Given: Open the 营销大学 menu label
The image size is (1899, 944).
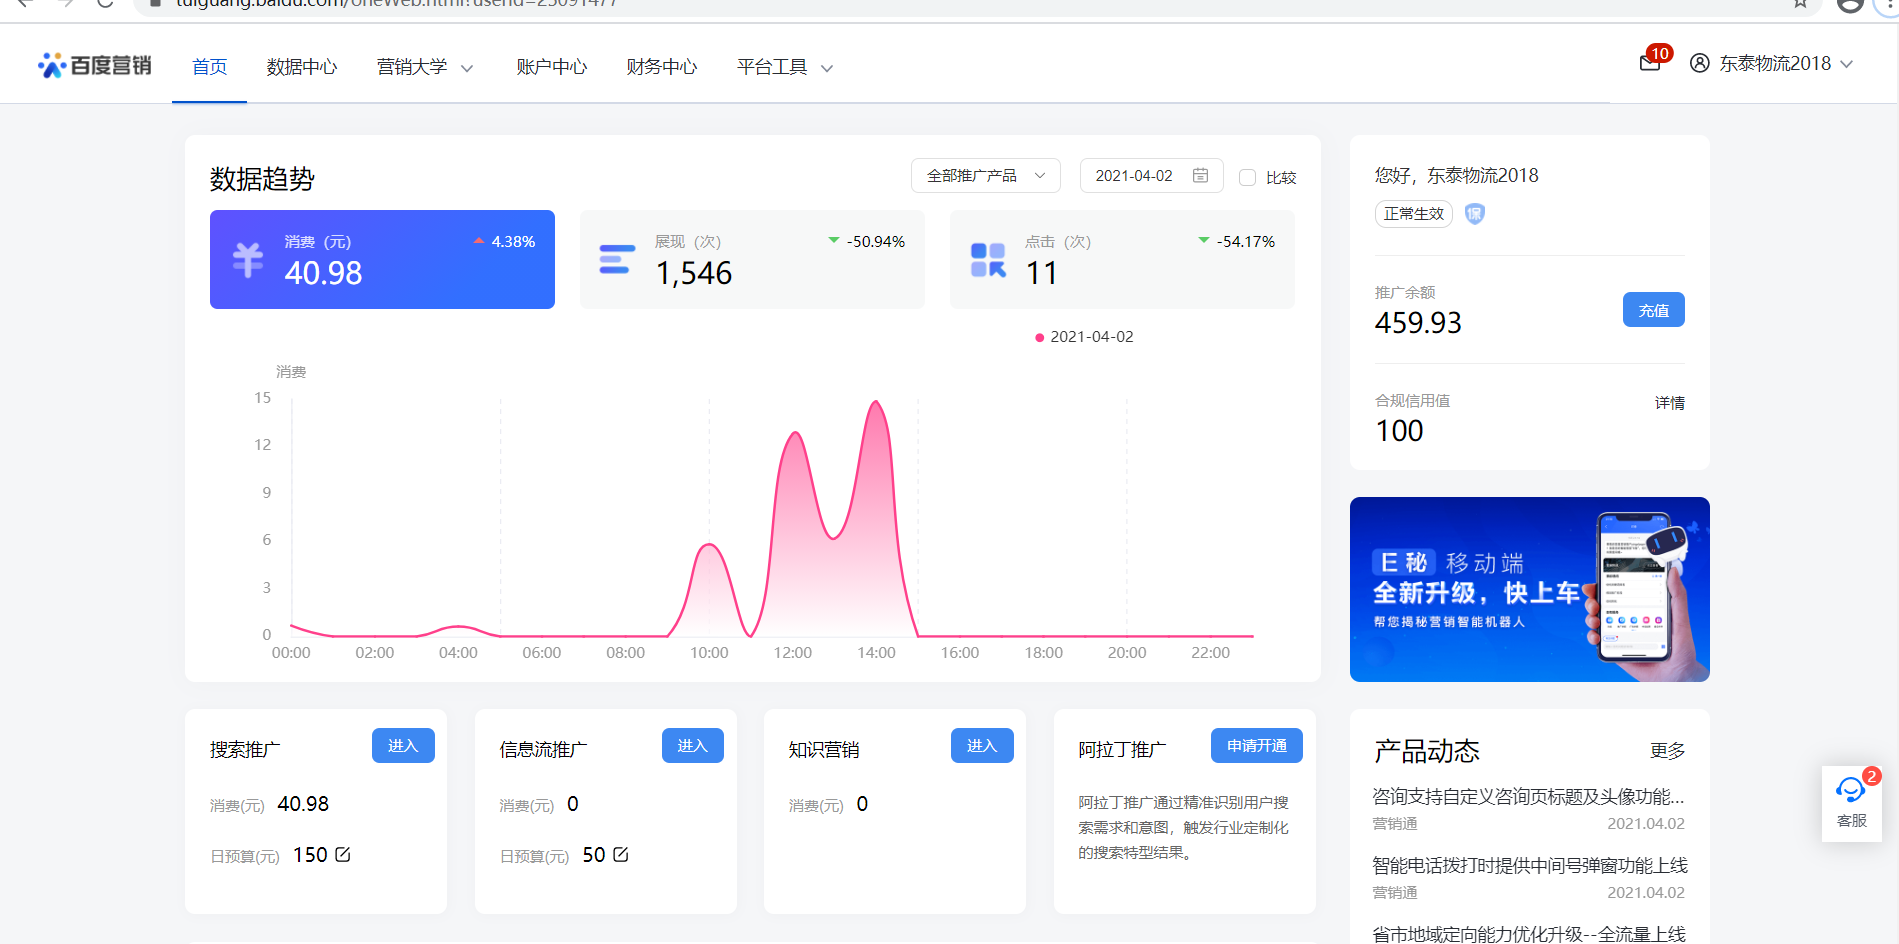Looking at the screenshot, I should point(412,67).
